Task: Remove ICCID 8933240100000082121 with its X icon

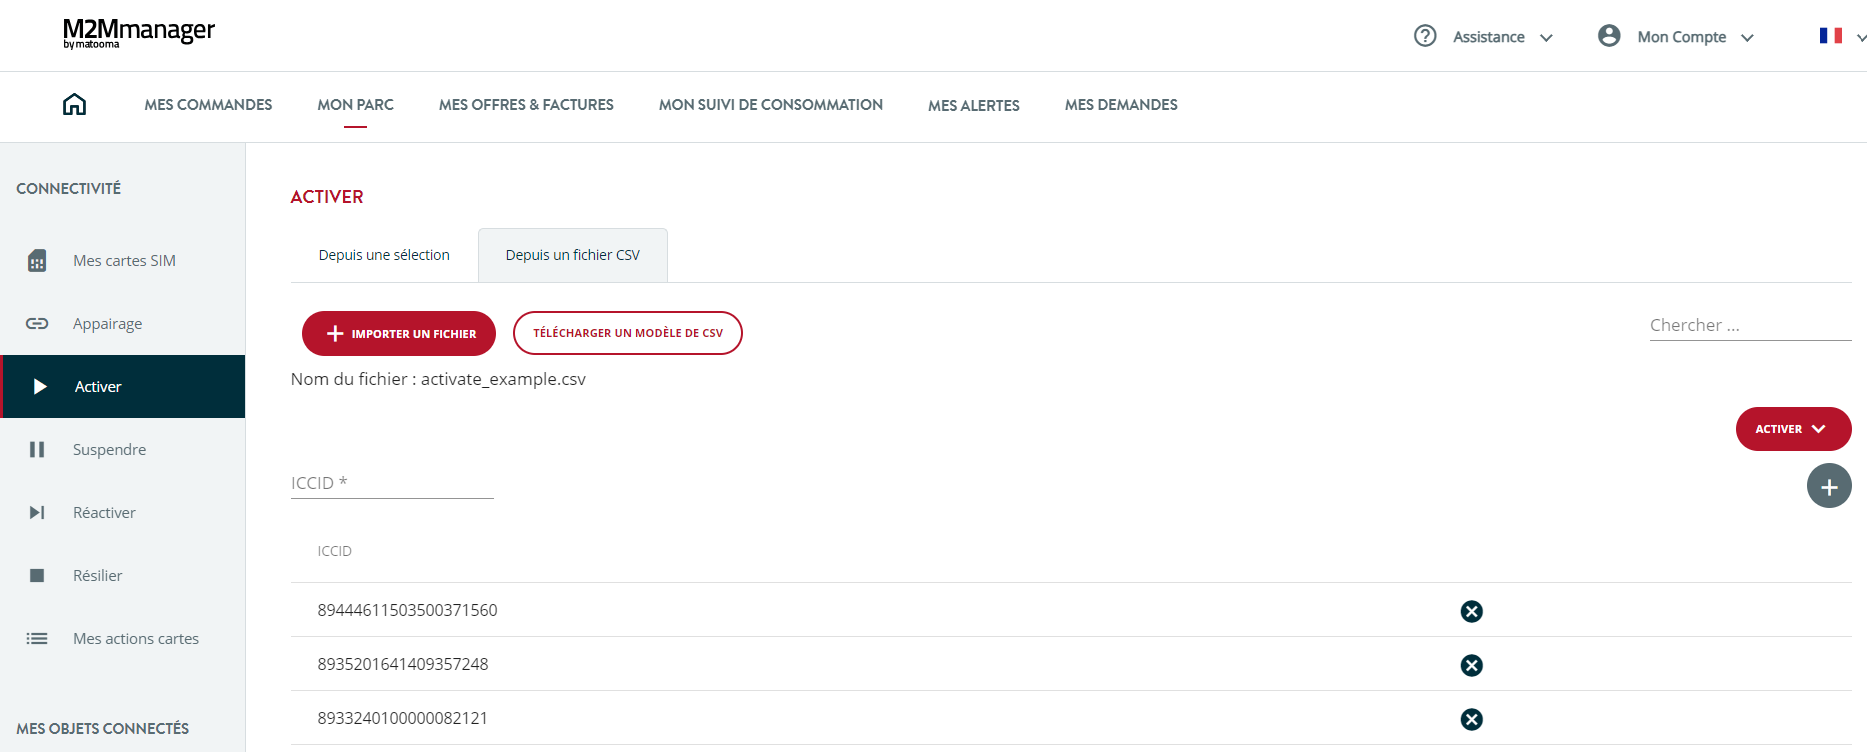Action: click(1471, 719)
